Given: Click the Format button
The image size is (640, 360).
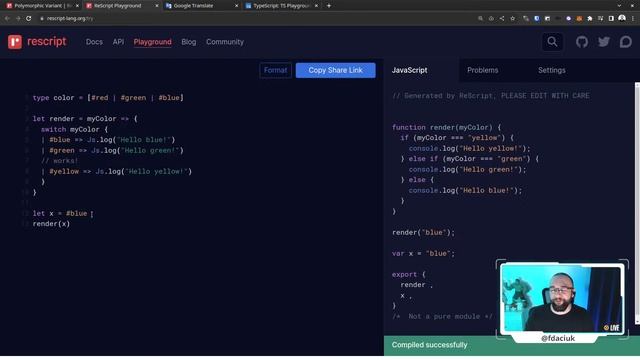Looking at the screenshot, I should pos(276,70).
